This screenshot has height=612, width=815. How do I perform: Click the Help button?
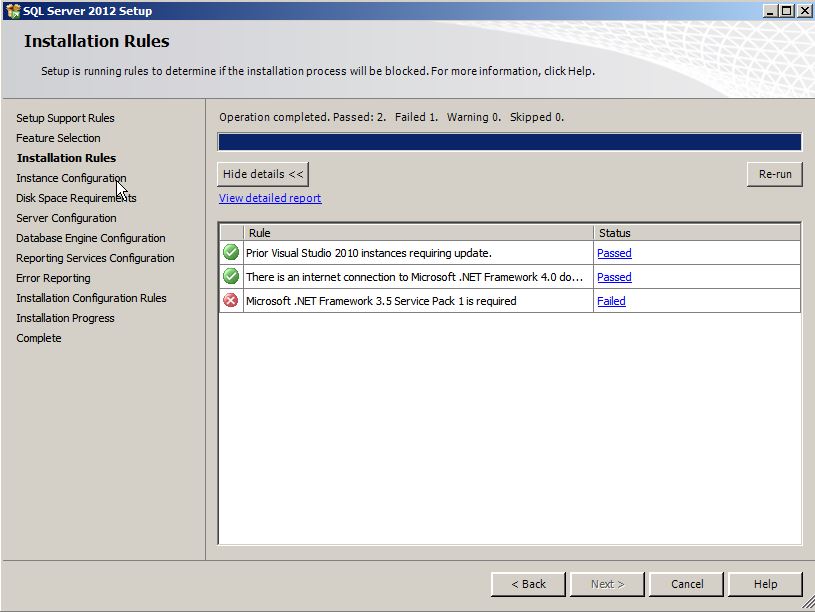pos(765,584)
